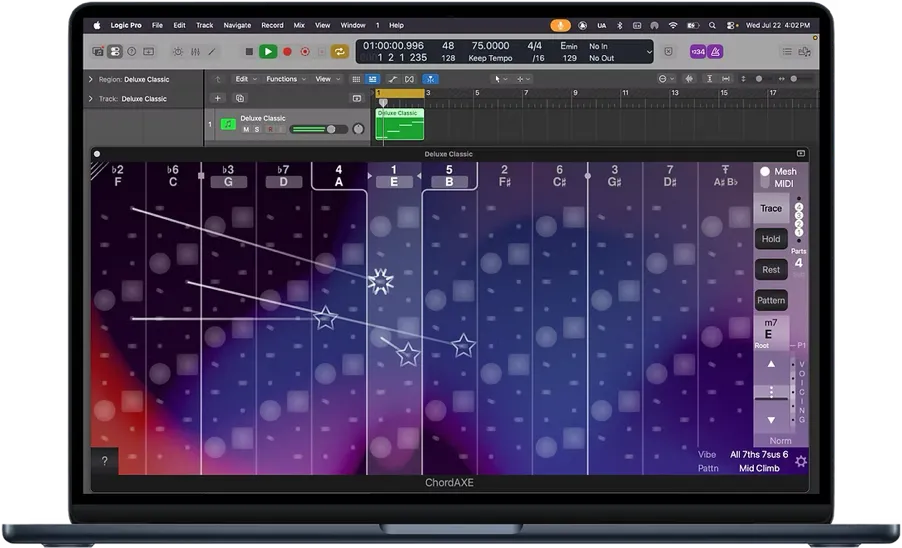Click the Hold button in ChordAXE
This screenshot has height=548, width=902.
771,239
